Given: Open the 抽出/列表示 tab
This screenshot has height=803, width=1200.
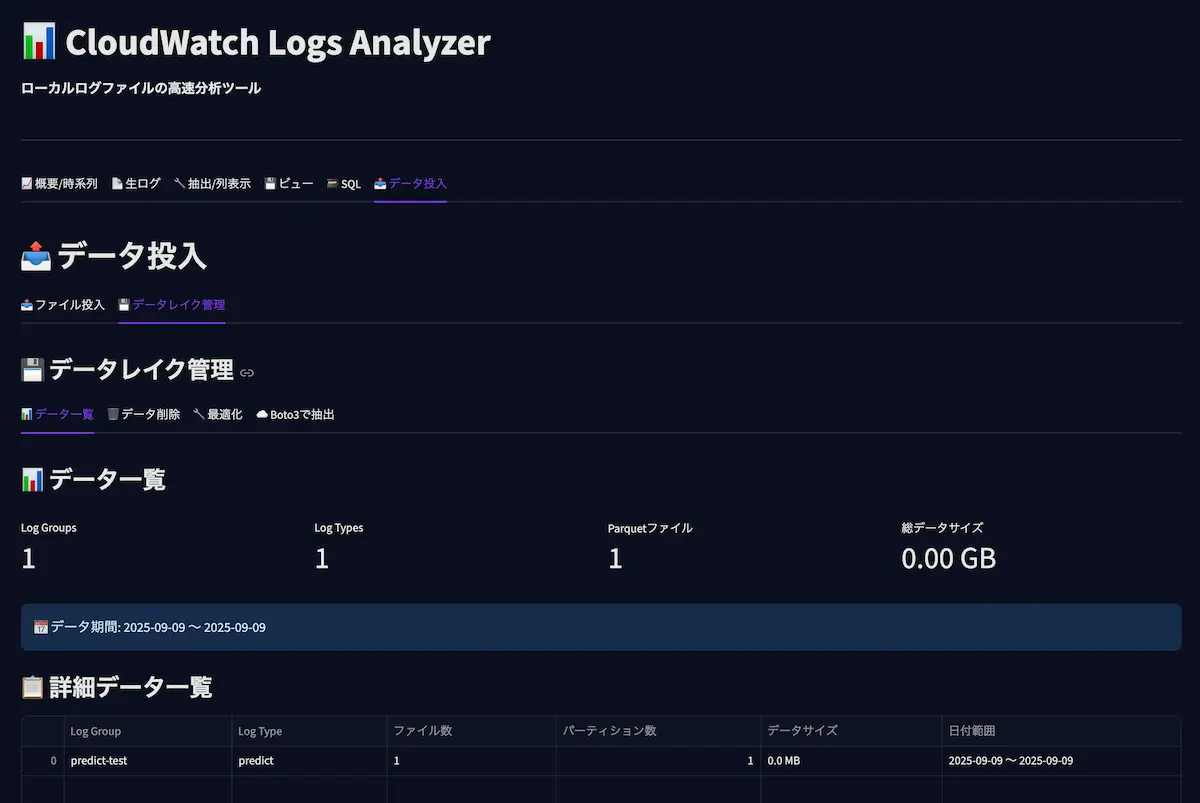Looking at the screenshot, I should click(212, 184).
